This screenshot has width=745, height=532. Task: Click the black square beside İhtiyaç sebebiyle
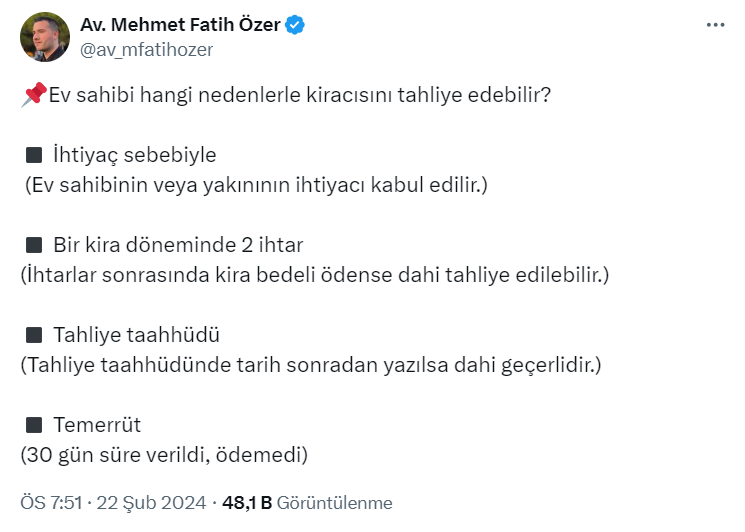coord(34,155)
